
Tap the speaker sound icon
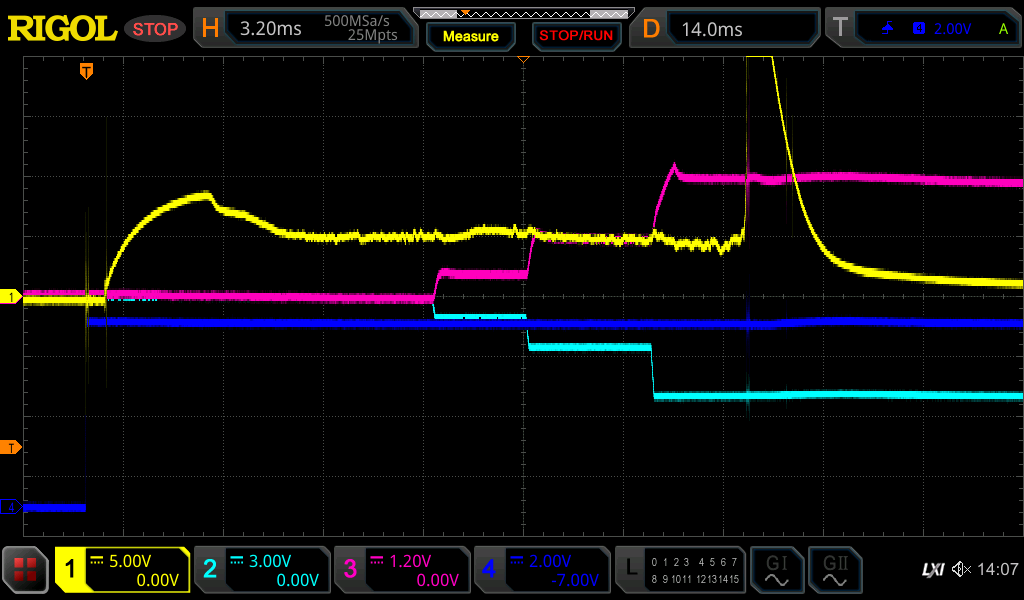(x=961, y=570)
